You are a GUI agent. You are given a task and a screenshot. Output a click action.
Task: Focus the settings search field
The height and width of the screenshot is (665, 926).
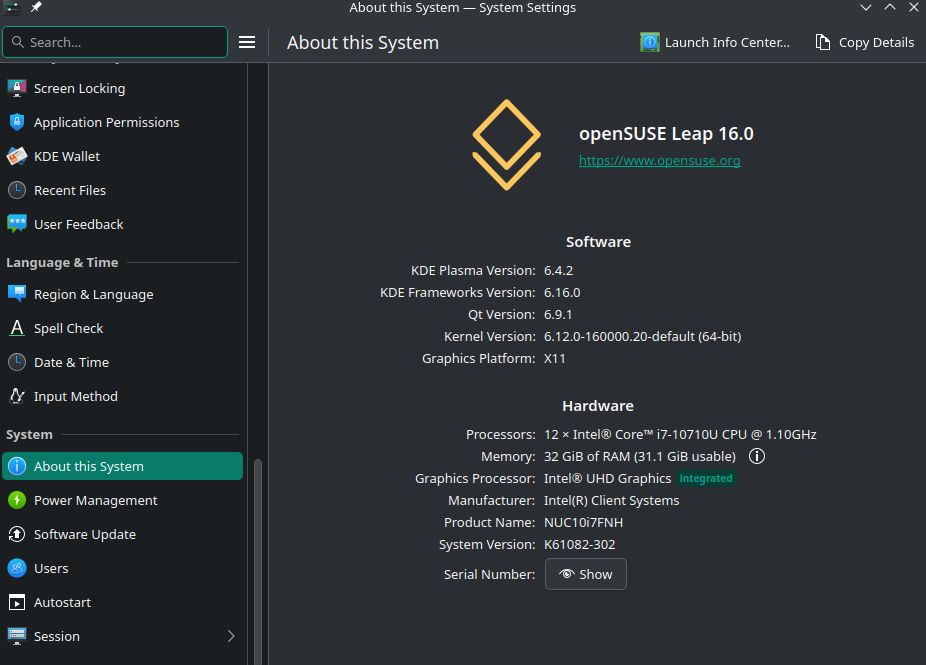pos(115,42)
